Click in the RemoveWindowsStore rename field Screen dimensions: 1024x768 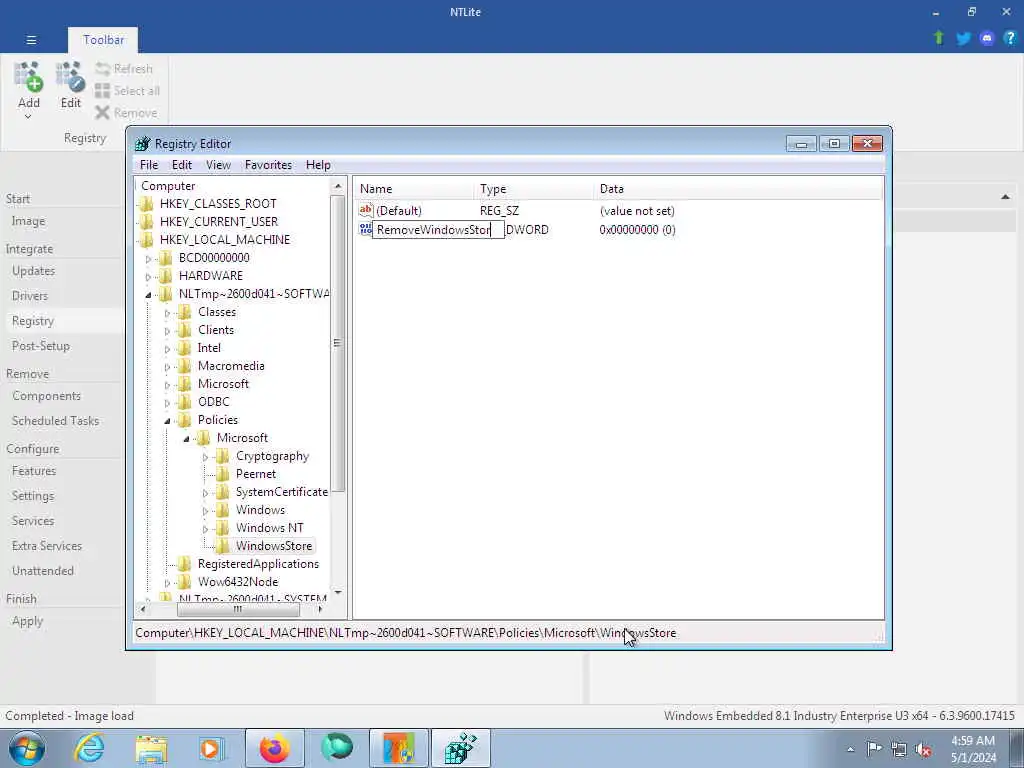438,230
